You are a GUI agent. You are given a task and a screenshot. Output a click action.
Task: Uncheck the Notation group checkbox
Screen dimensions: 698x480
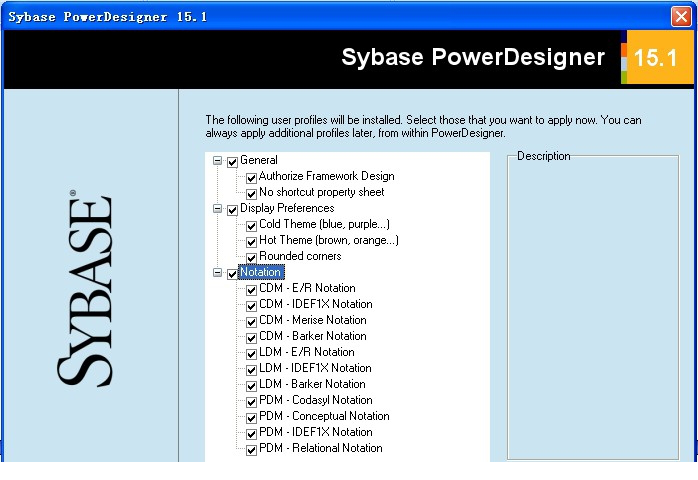tap(232, 274)
